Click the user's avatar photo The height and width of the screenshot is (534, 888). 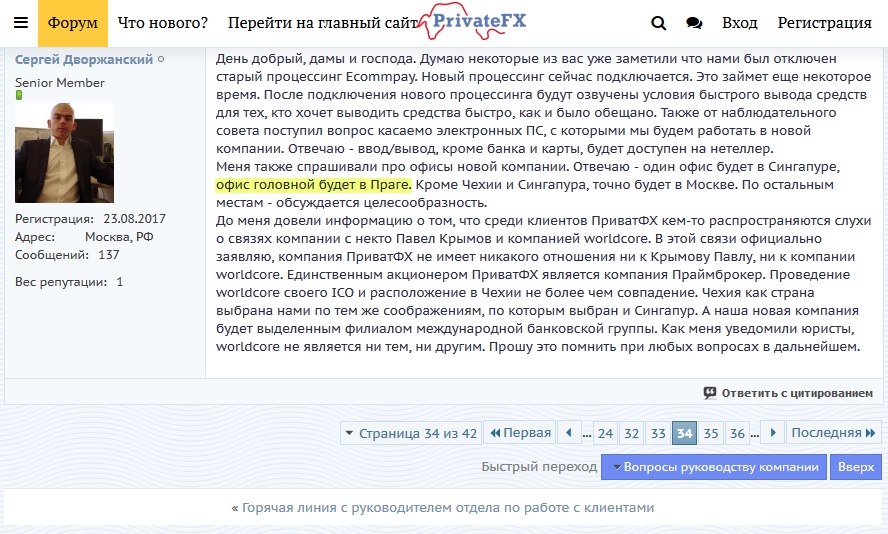(65, 153)
